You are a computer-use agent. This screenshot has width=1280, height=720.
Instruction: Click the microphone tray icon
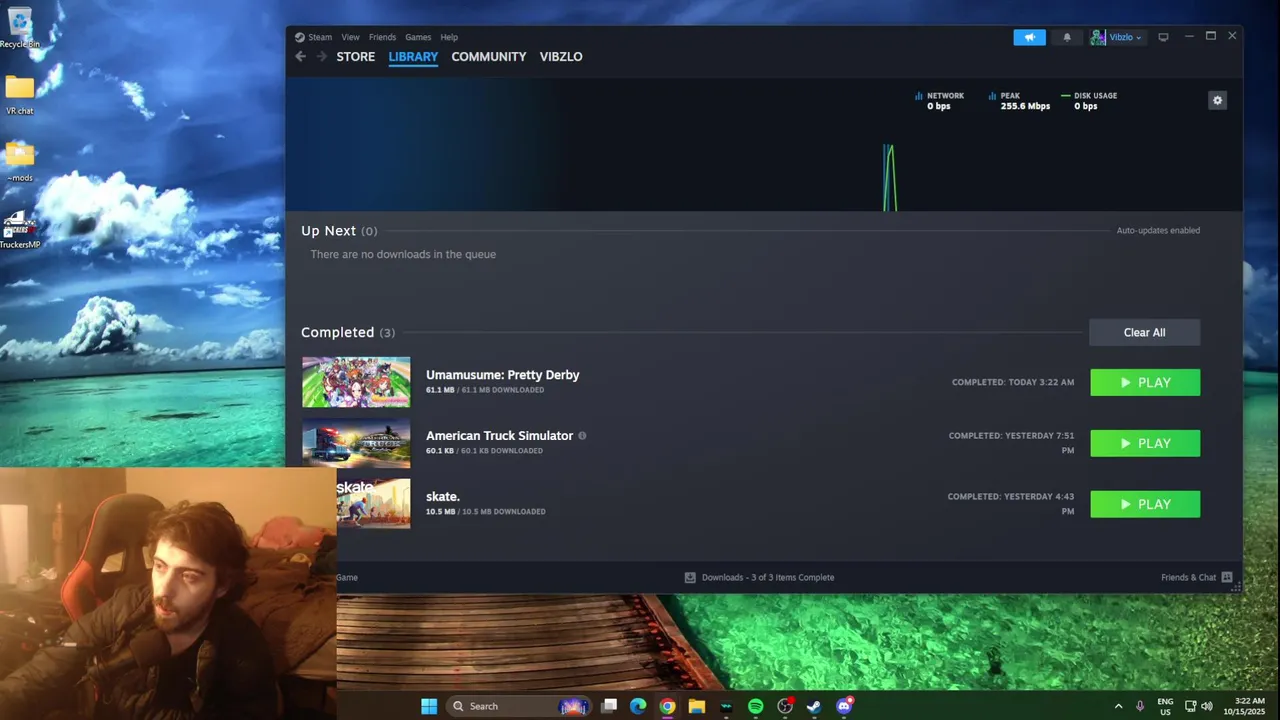coord(1140,706)
